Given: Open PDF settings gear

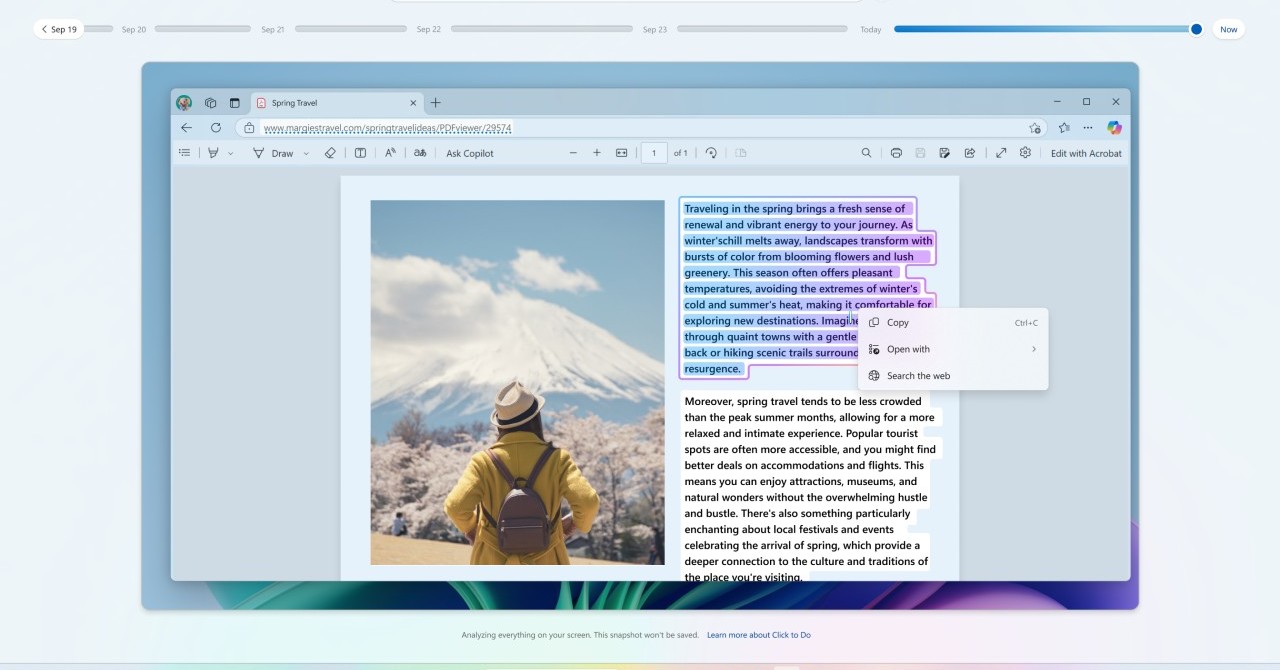Looking at the screenshot, I should pos(1025,153).
